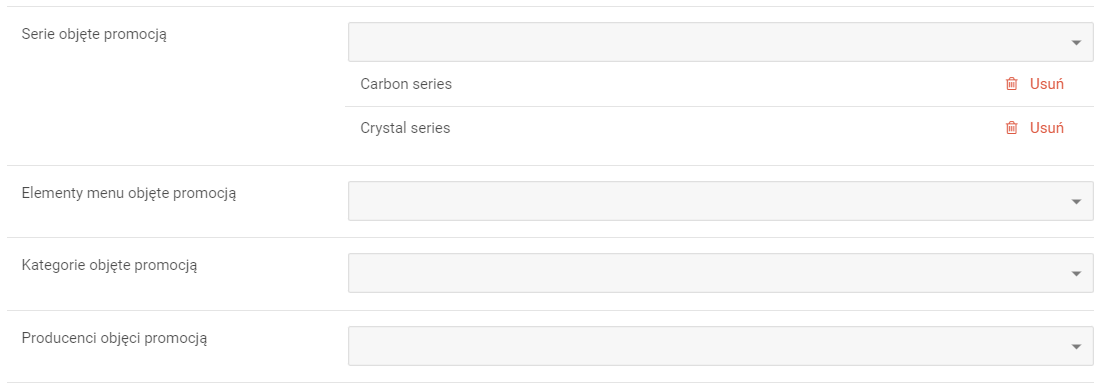This screenshot has width=1102, height=390.
Task: Click the Serie objęte promocją label
Action: click(94, 35)
